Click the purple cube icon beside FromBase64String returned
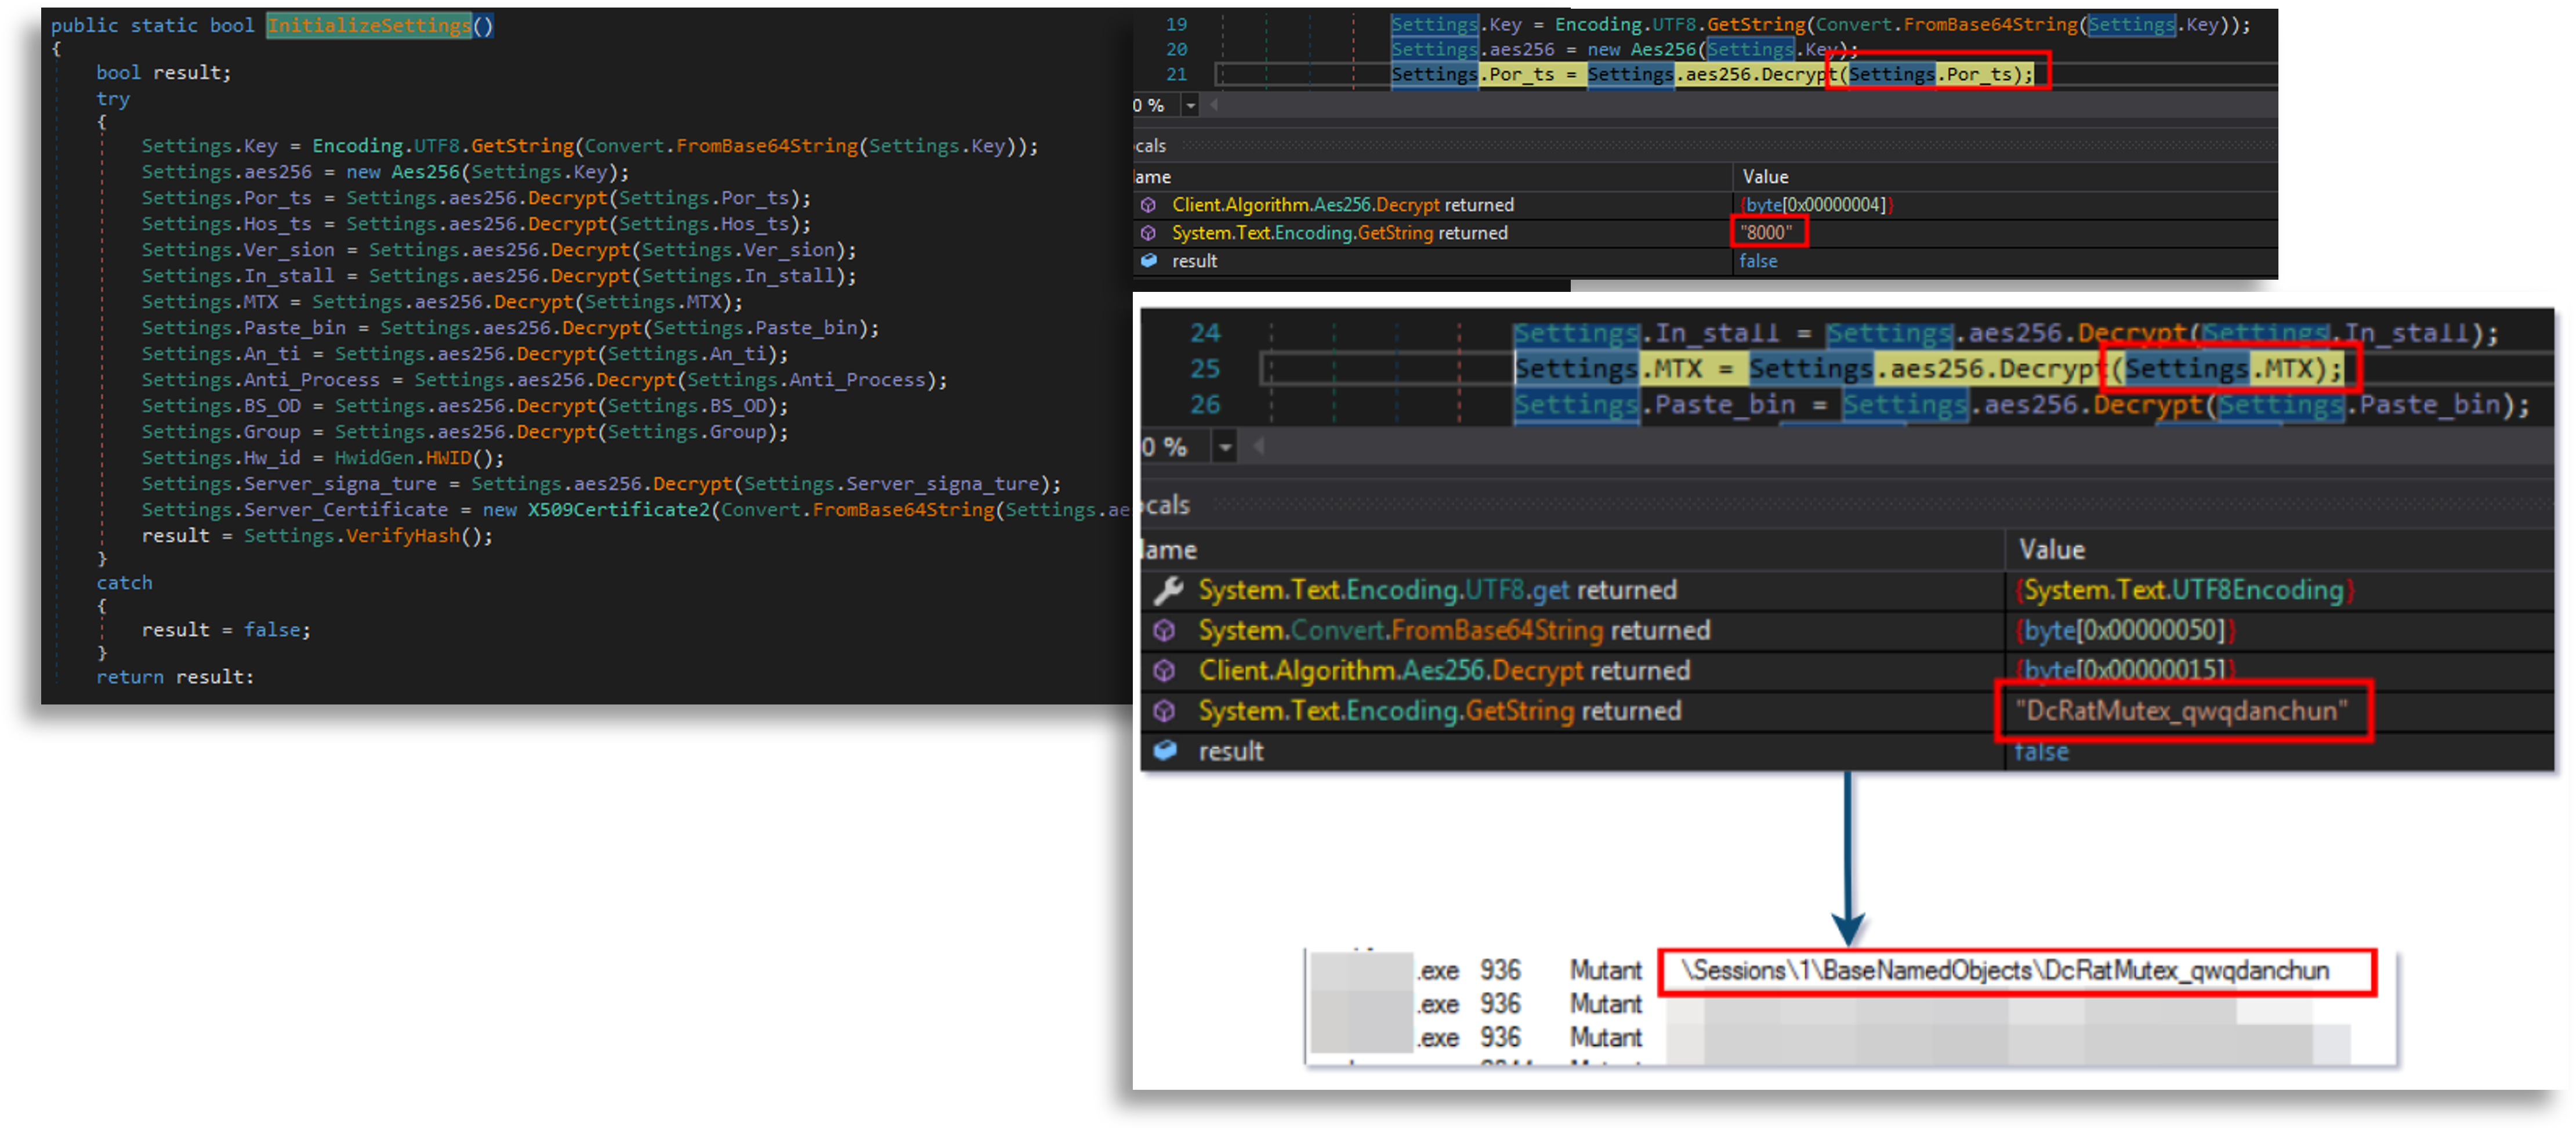2576x1131 pixels. [x=1164, y=631]
